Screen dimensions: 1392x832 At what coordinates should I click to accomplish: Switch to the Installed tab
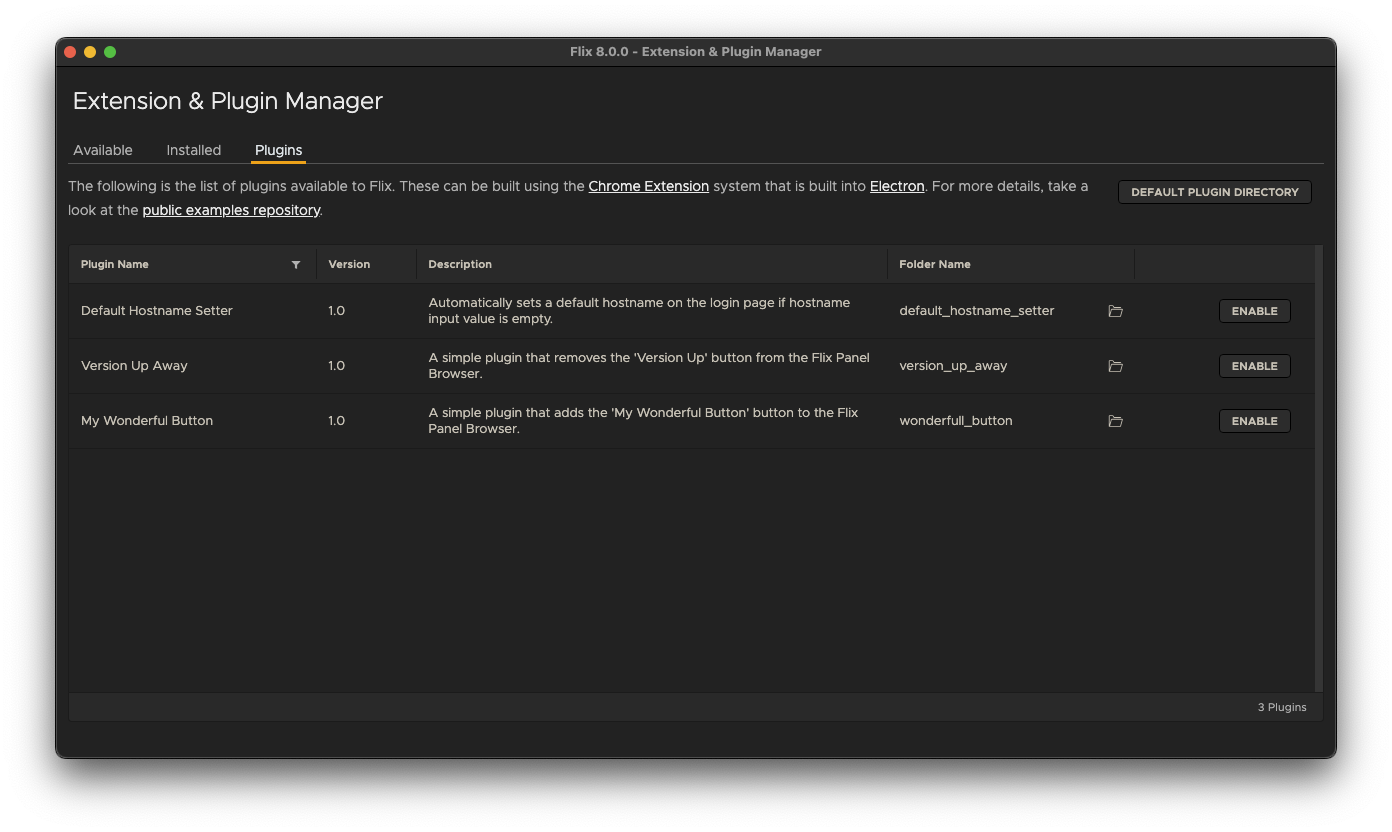tap(193, 150)
